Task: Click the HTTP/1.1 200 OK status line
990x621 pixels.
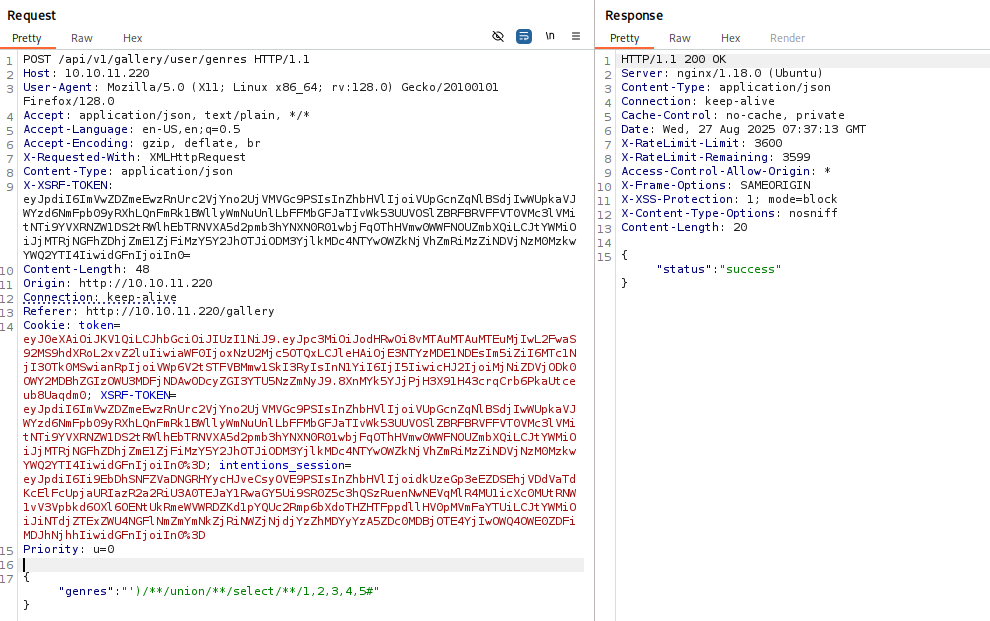Action: click(x=674, y=59)
